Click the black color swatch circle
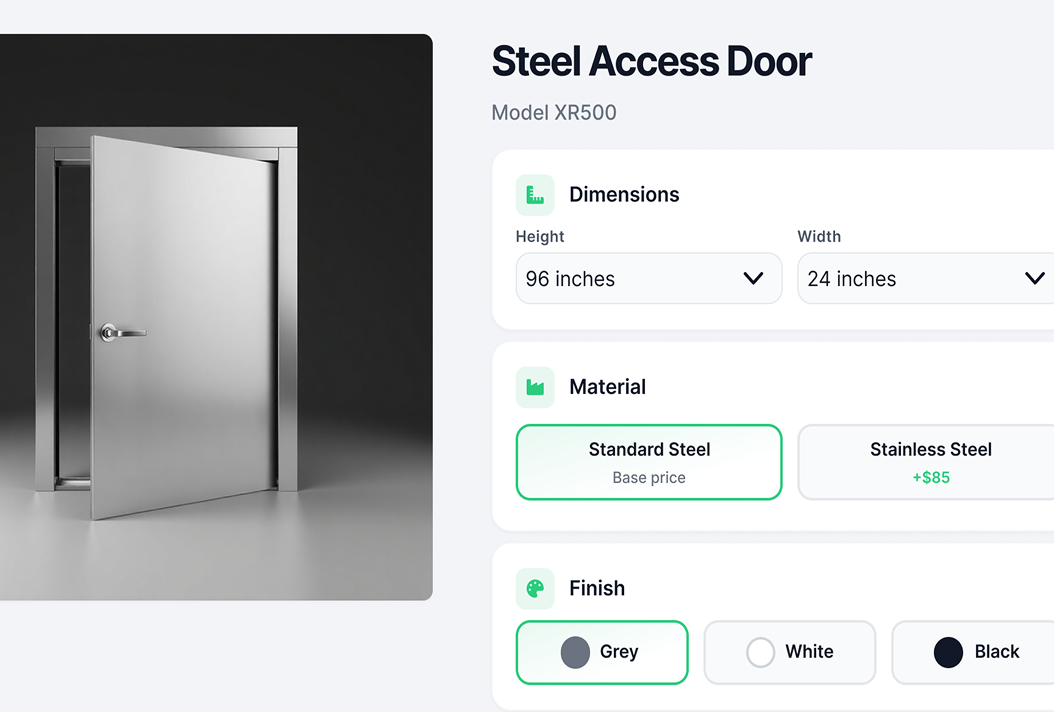Screen dimensions: 1054x712 click(948, 652)
